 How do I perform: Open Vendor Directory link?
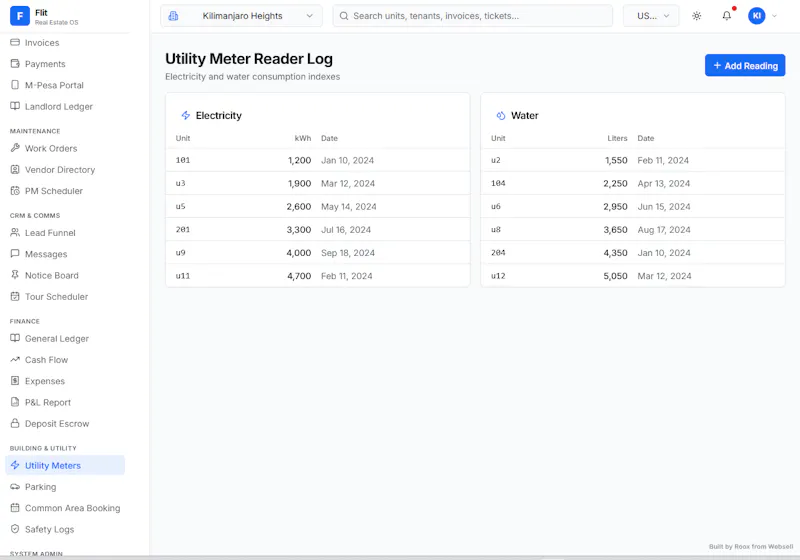(x=65, y=169)
